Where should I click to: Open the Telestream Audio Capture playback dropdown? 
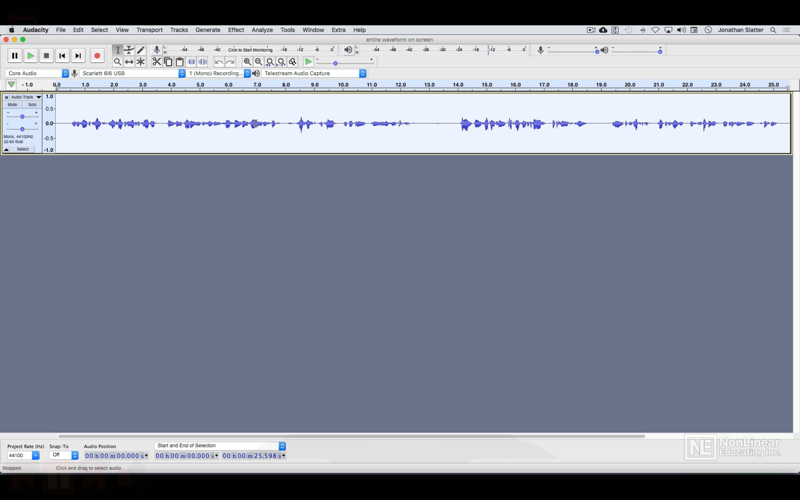(x=314, y=73)
